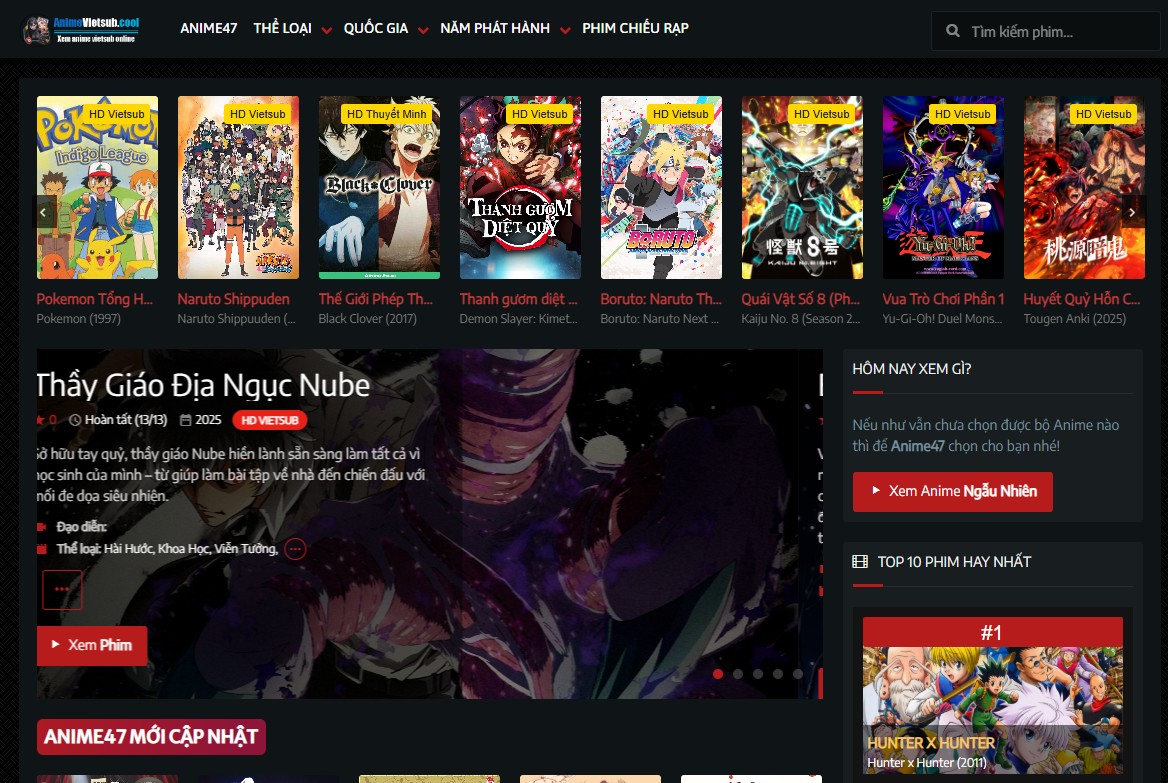
Task: Click HÔM NAY XEM GÌ? heading
Action: point(912,369)
